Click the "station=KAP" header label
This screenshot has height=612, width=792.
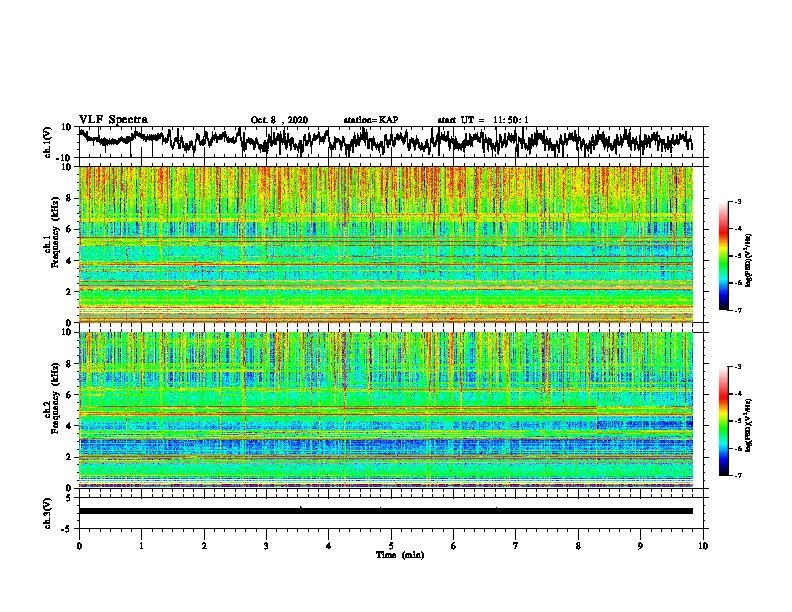(371, 120)
